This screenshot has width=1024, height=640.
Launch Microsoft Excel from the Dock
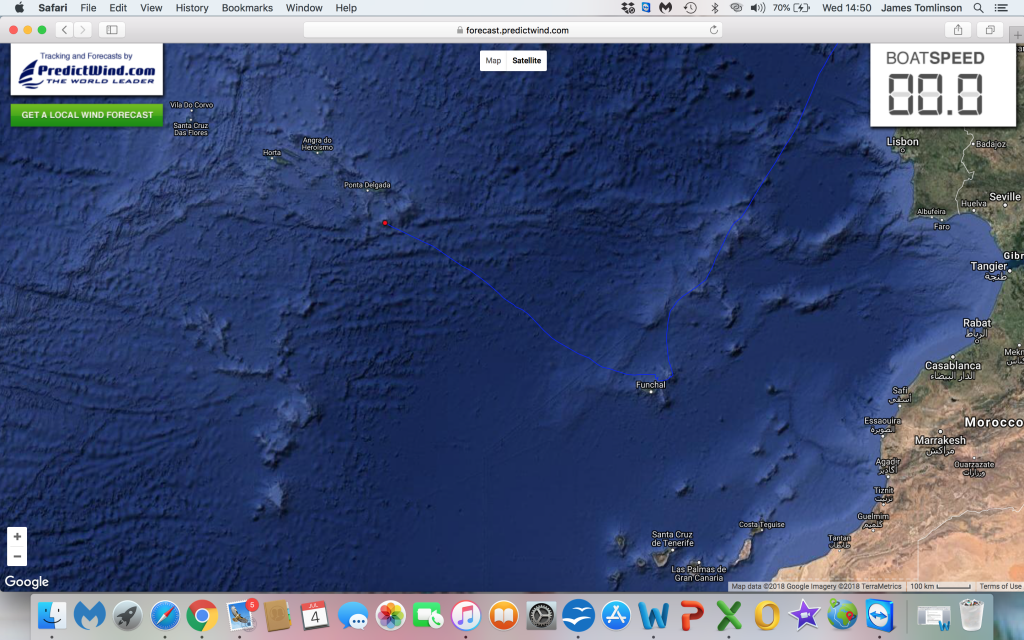(729, 615)
